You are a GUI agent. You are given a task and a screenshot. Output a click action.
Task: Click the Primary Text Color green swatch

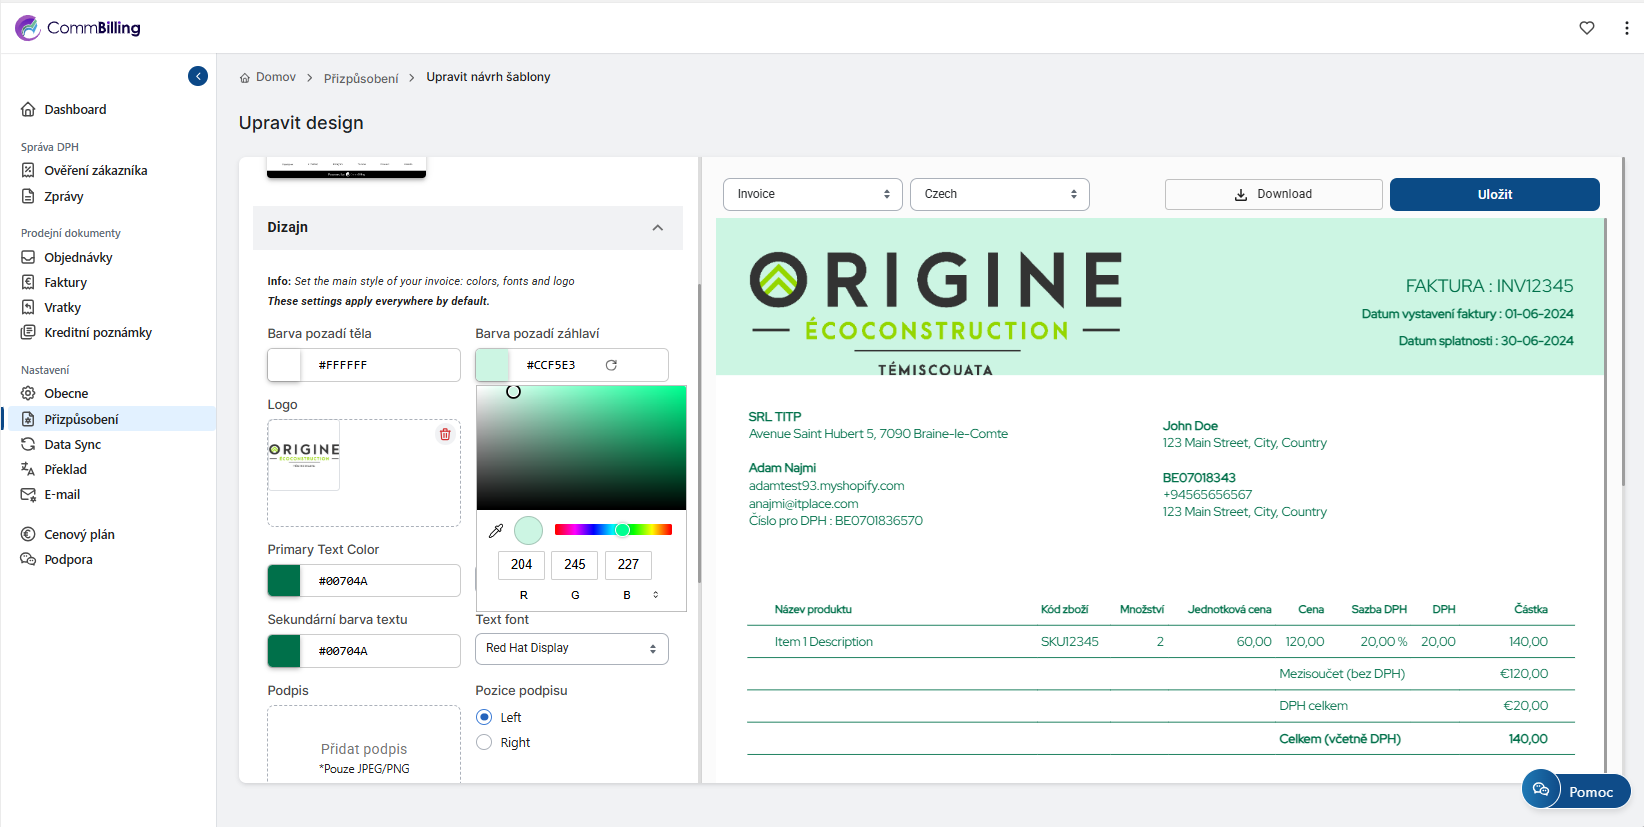tap(284, 581)
